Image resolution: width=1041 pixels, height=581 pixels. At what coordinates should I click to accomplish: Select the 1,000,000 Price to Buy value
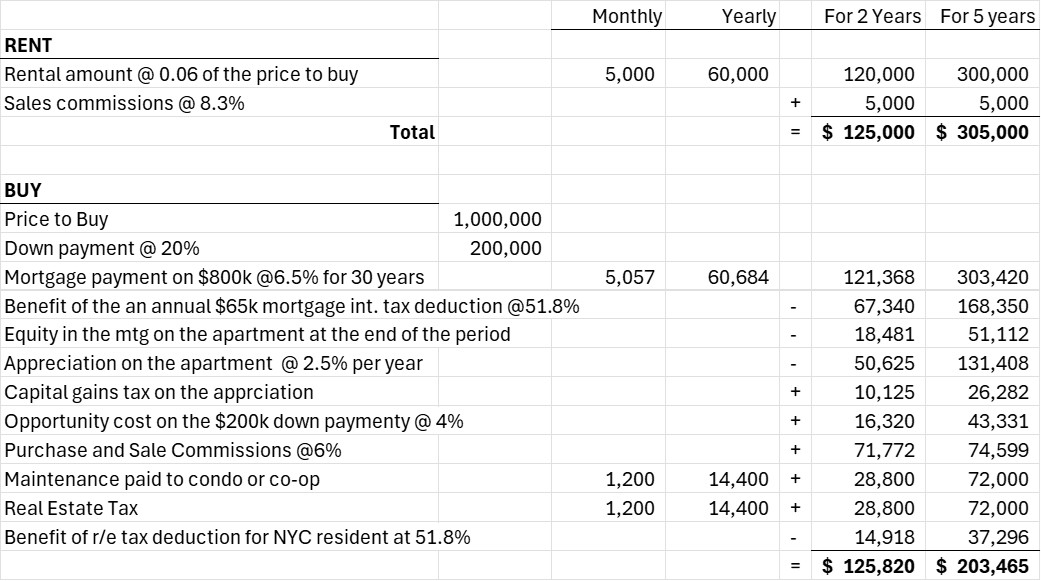(x=498, y=219)
